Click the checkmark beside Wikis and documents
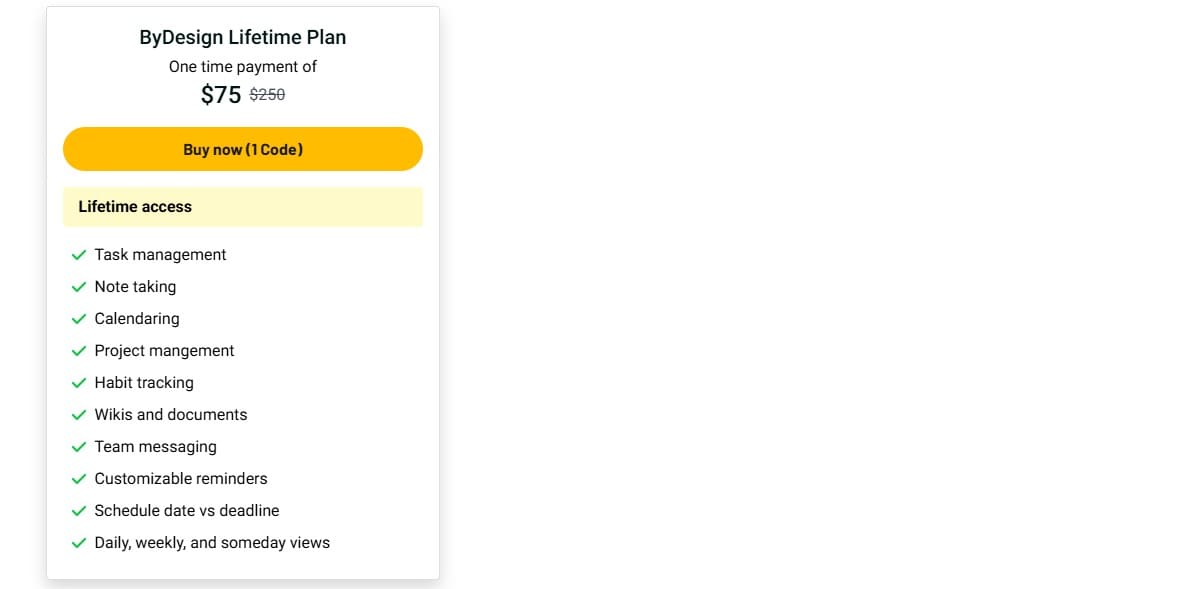Screen dimensions: 1180x589 [79, 415]
